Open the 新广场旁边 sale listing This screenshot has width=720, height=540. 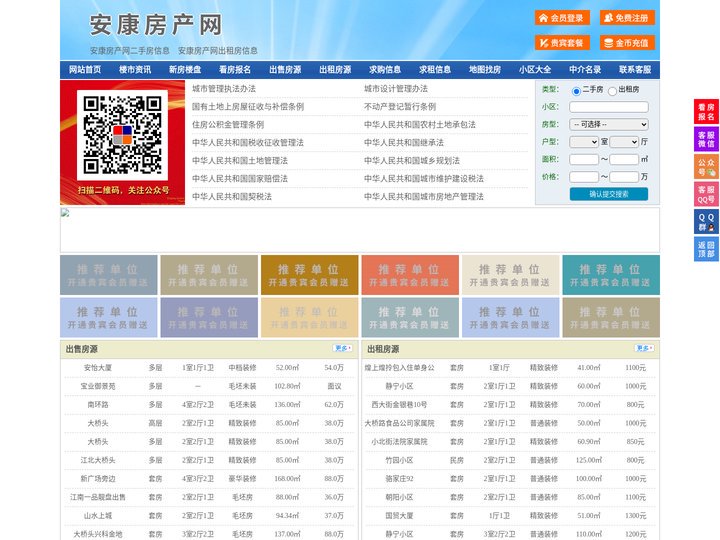98,478
